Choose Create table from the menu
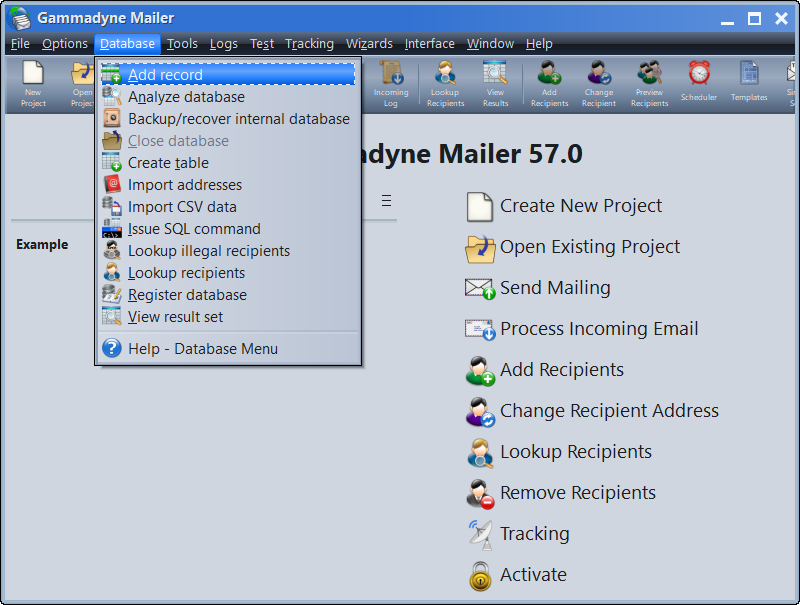The width and height of the screenshot is (800, 605). (228, 162)
